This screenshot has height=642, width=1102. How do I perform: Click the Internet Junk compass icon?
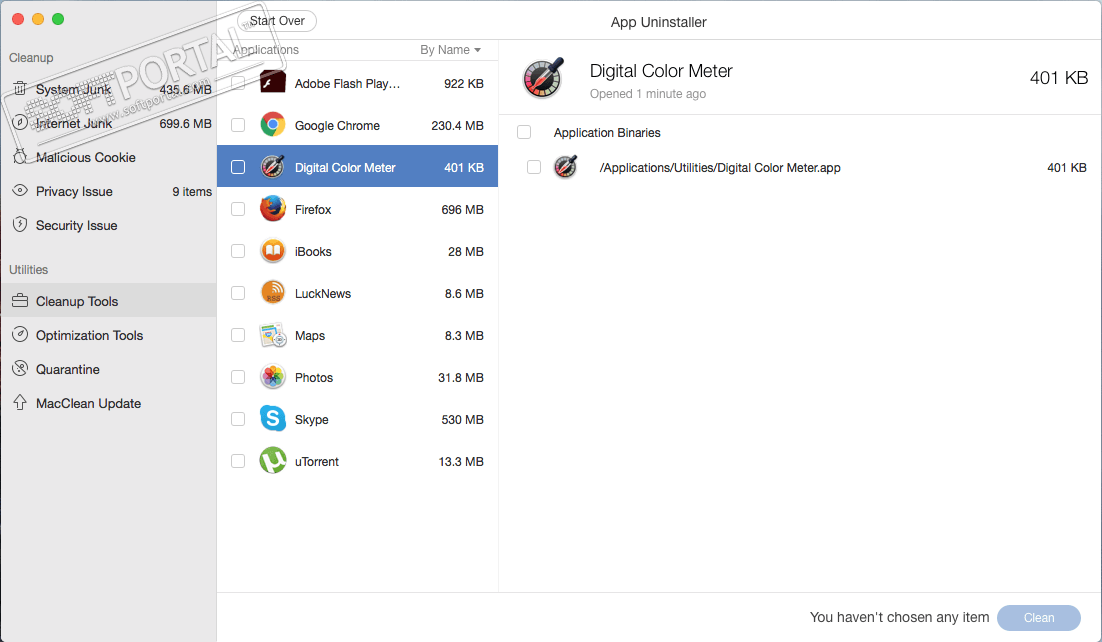click(x=20, y=123)
